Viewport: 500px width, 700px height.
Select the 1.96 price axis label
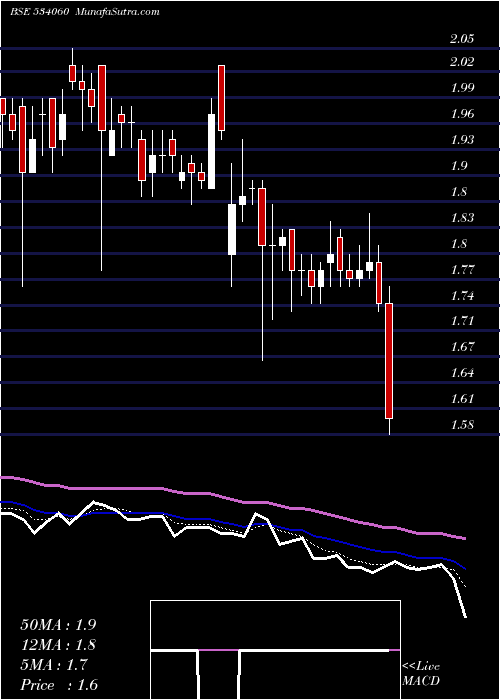(x=462, y=114)
